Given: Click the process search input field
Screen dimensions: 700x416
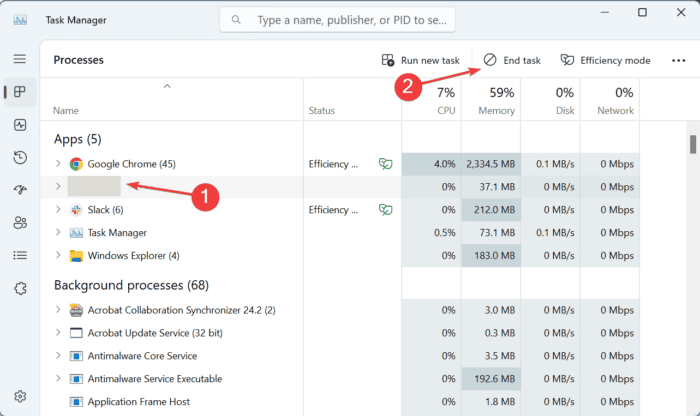Looking at the screenshot, I should point(337,20).
